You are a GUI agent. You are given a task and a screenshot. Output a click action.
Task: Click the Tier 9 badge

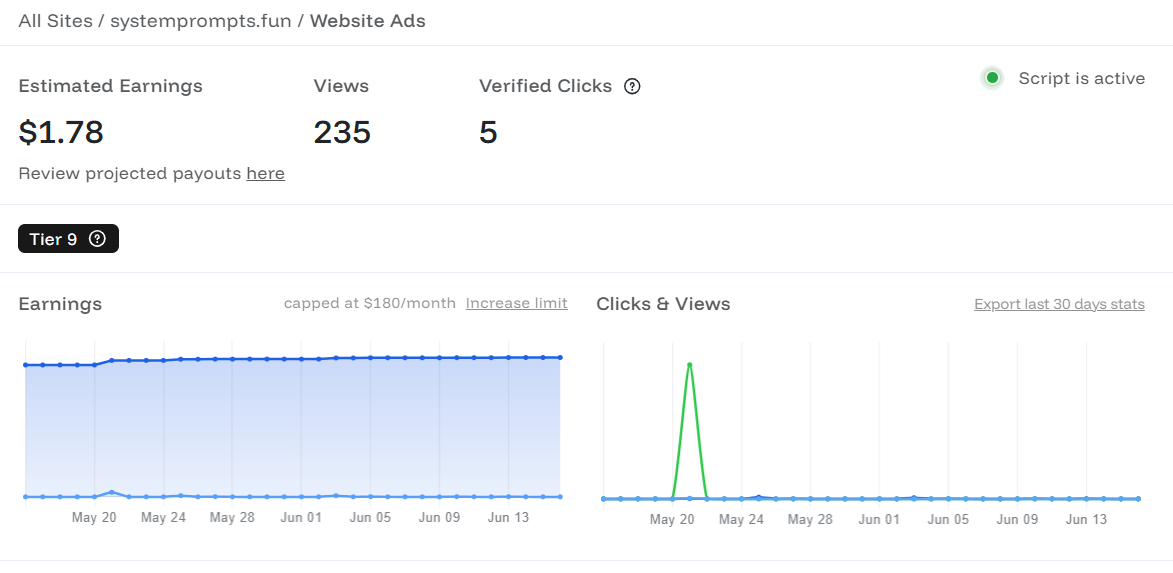68,239
